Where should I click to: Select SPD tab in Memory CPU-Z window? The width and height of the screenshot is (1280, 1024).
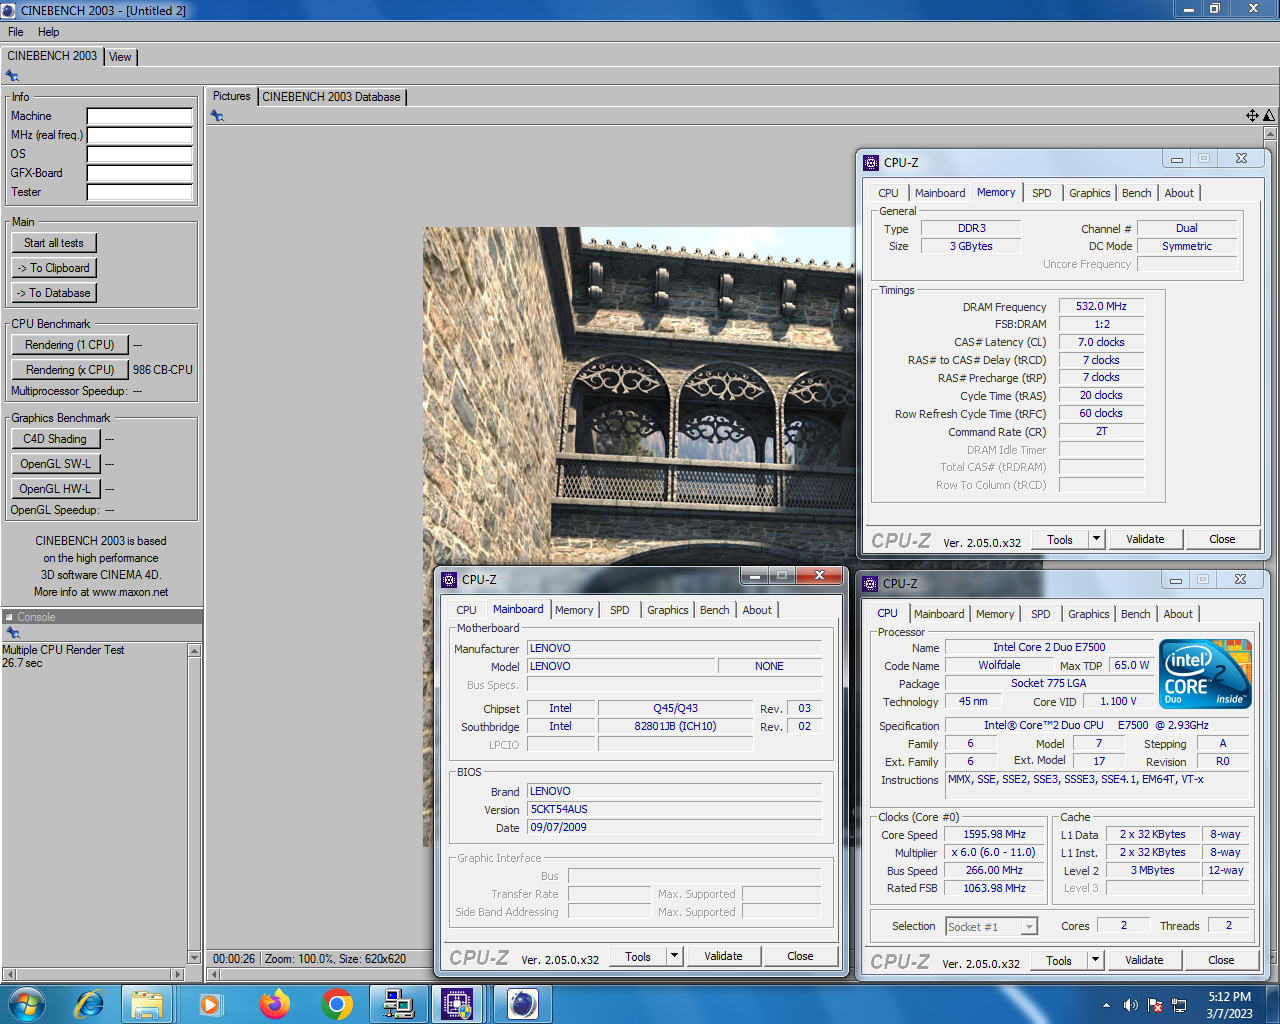(1041, 193)
